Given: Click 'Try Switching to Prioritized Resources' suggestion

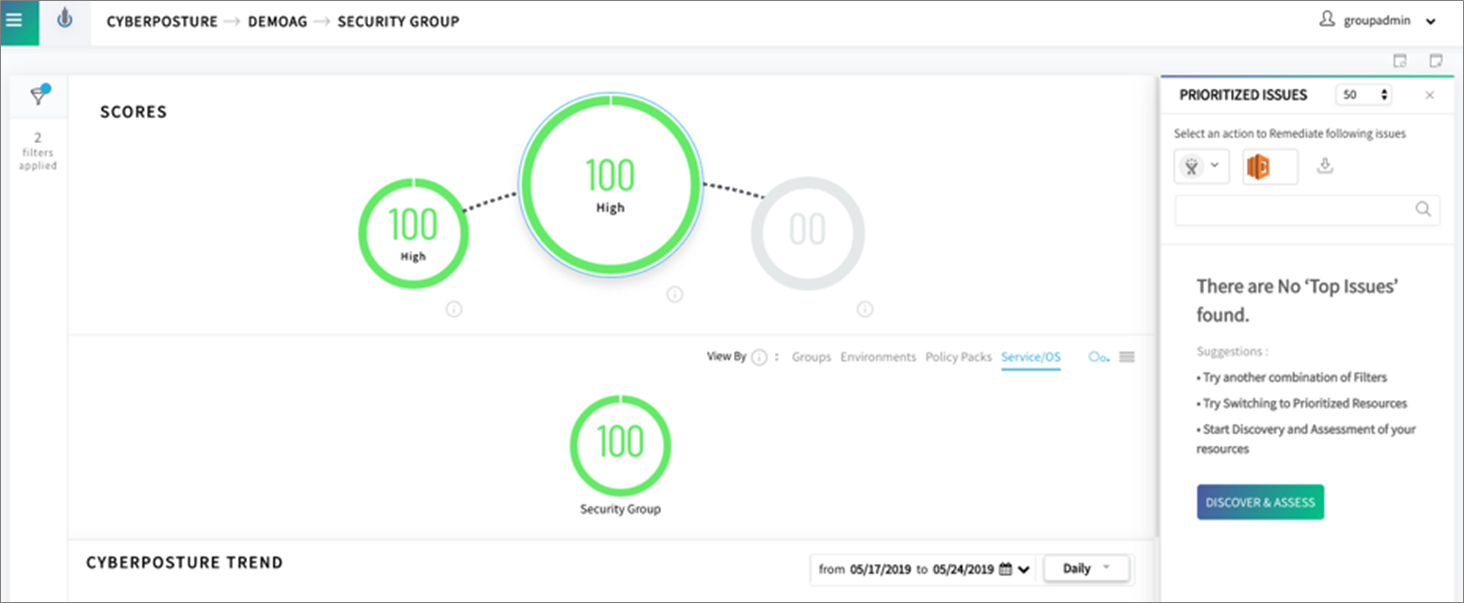Looking at the screenshot, I should tap(1302, 403).
